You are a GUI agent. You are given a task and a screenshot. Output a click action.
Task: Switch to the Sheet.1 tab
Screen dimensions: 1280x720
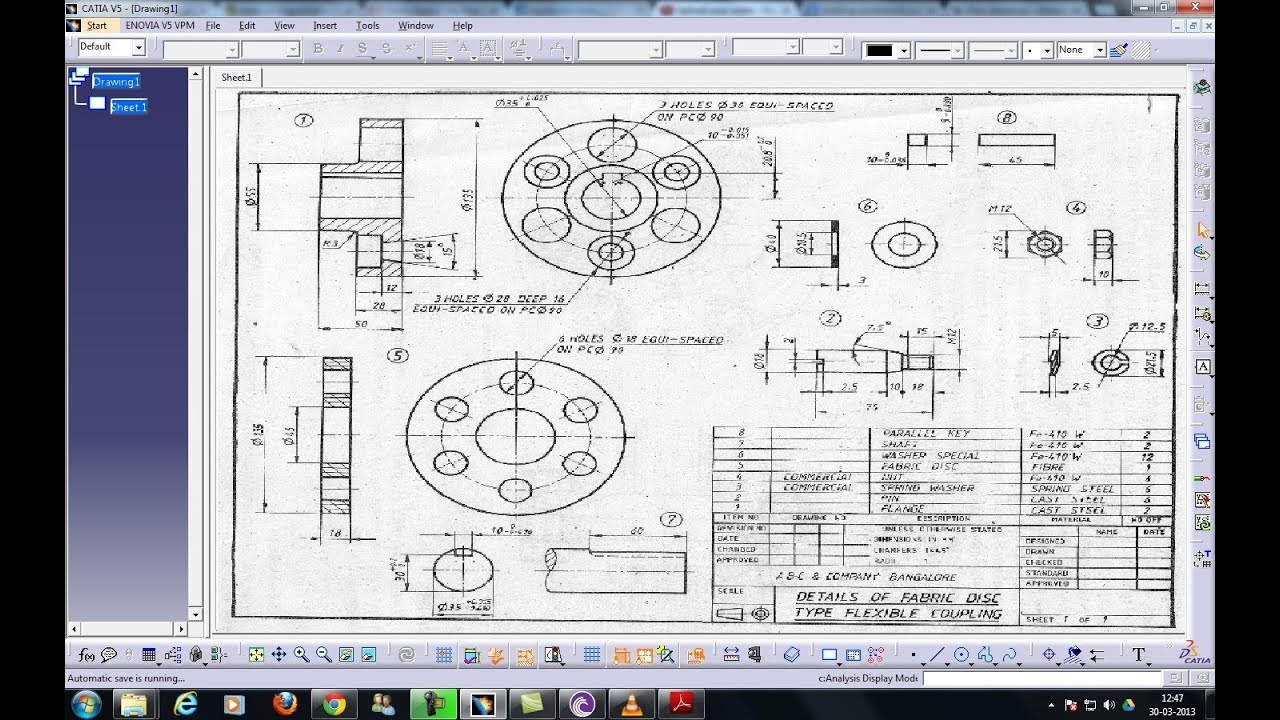237,77
